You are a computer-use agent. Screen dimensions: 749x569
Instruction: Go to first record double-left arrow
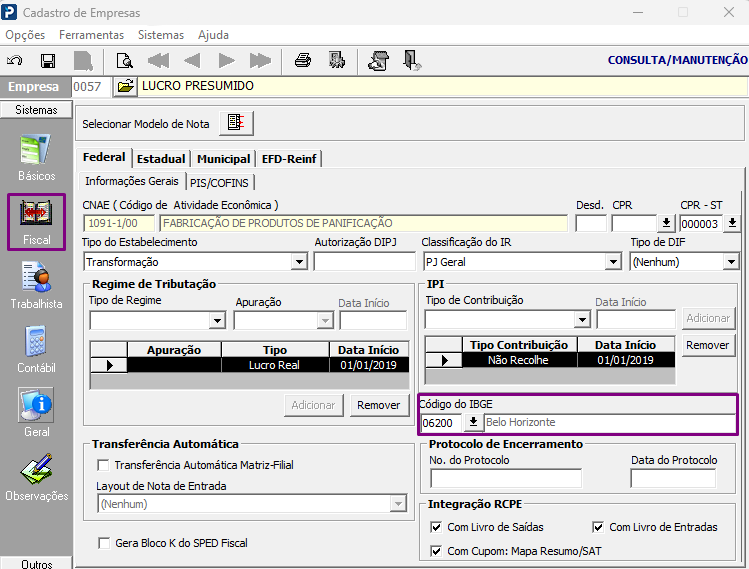click(159, 61)
